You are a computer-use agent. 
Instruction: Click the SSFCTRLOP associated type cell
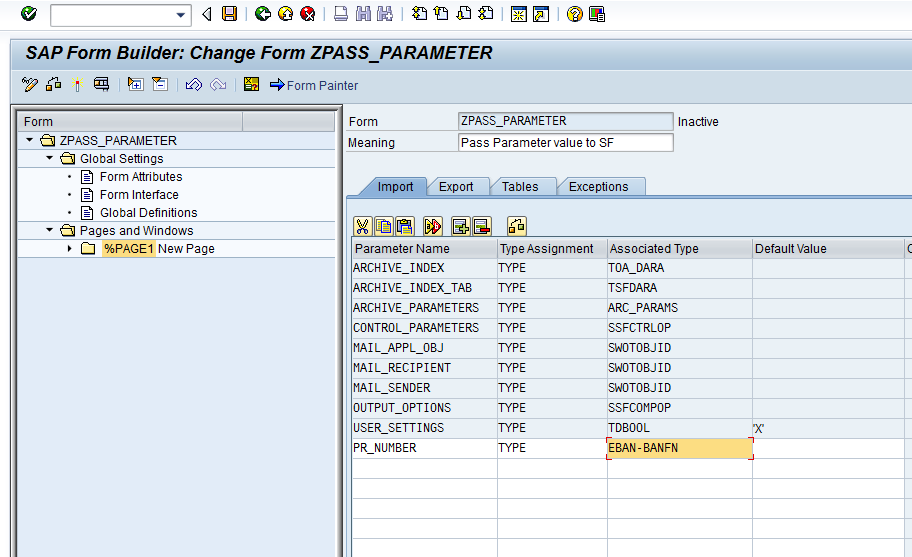(679, 328)
